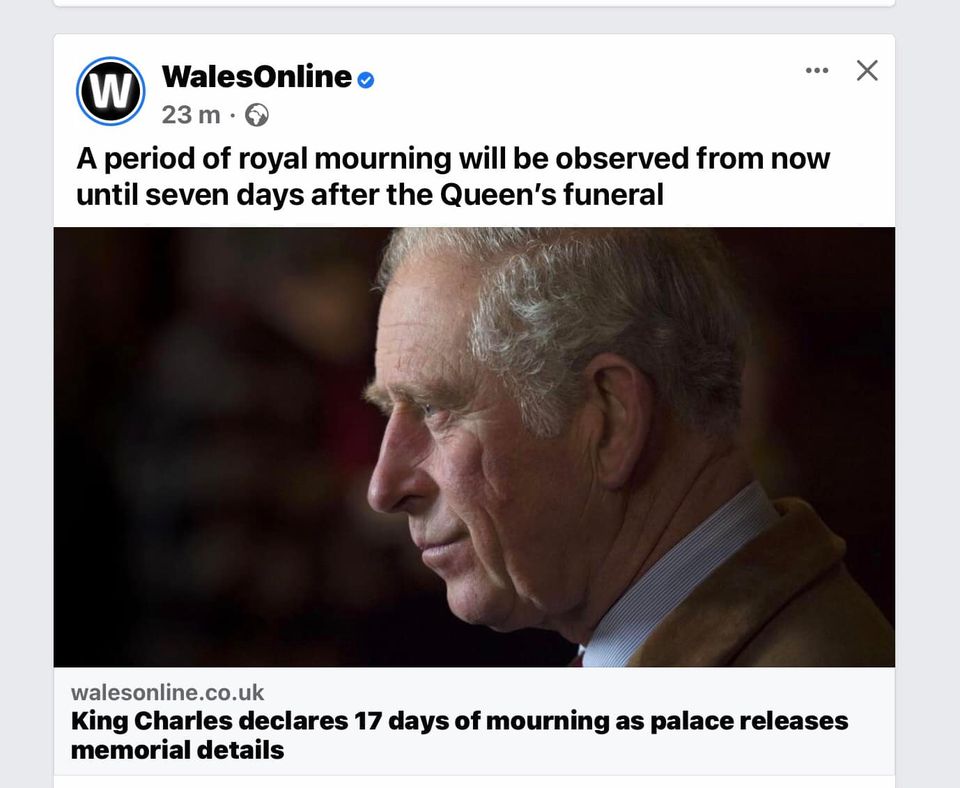The height and width of the screenshot is (788, 960).
Task: Click the blue verified badge
Action: [366, 79]
